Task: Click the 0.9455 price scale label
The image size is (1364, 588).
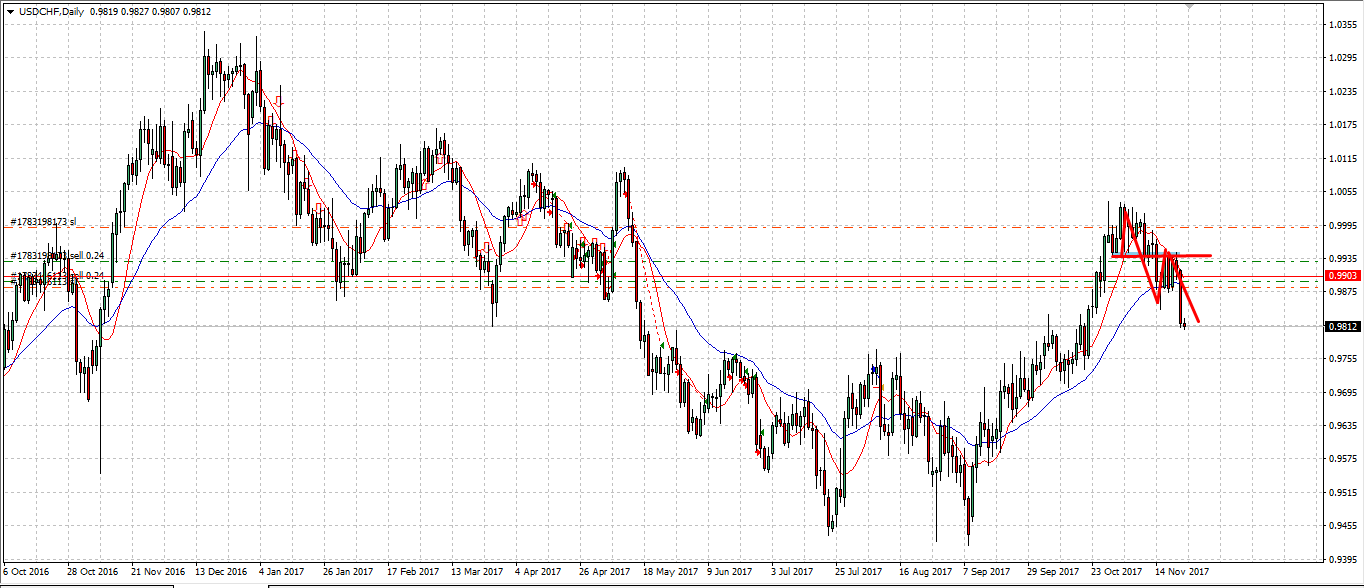Action: 1343,525
